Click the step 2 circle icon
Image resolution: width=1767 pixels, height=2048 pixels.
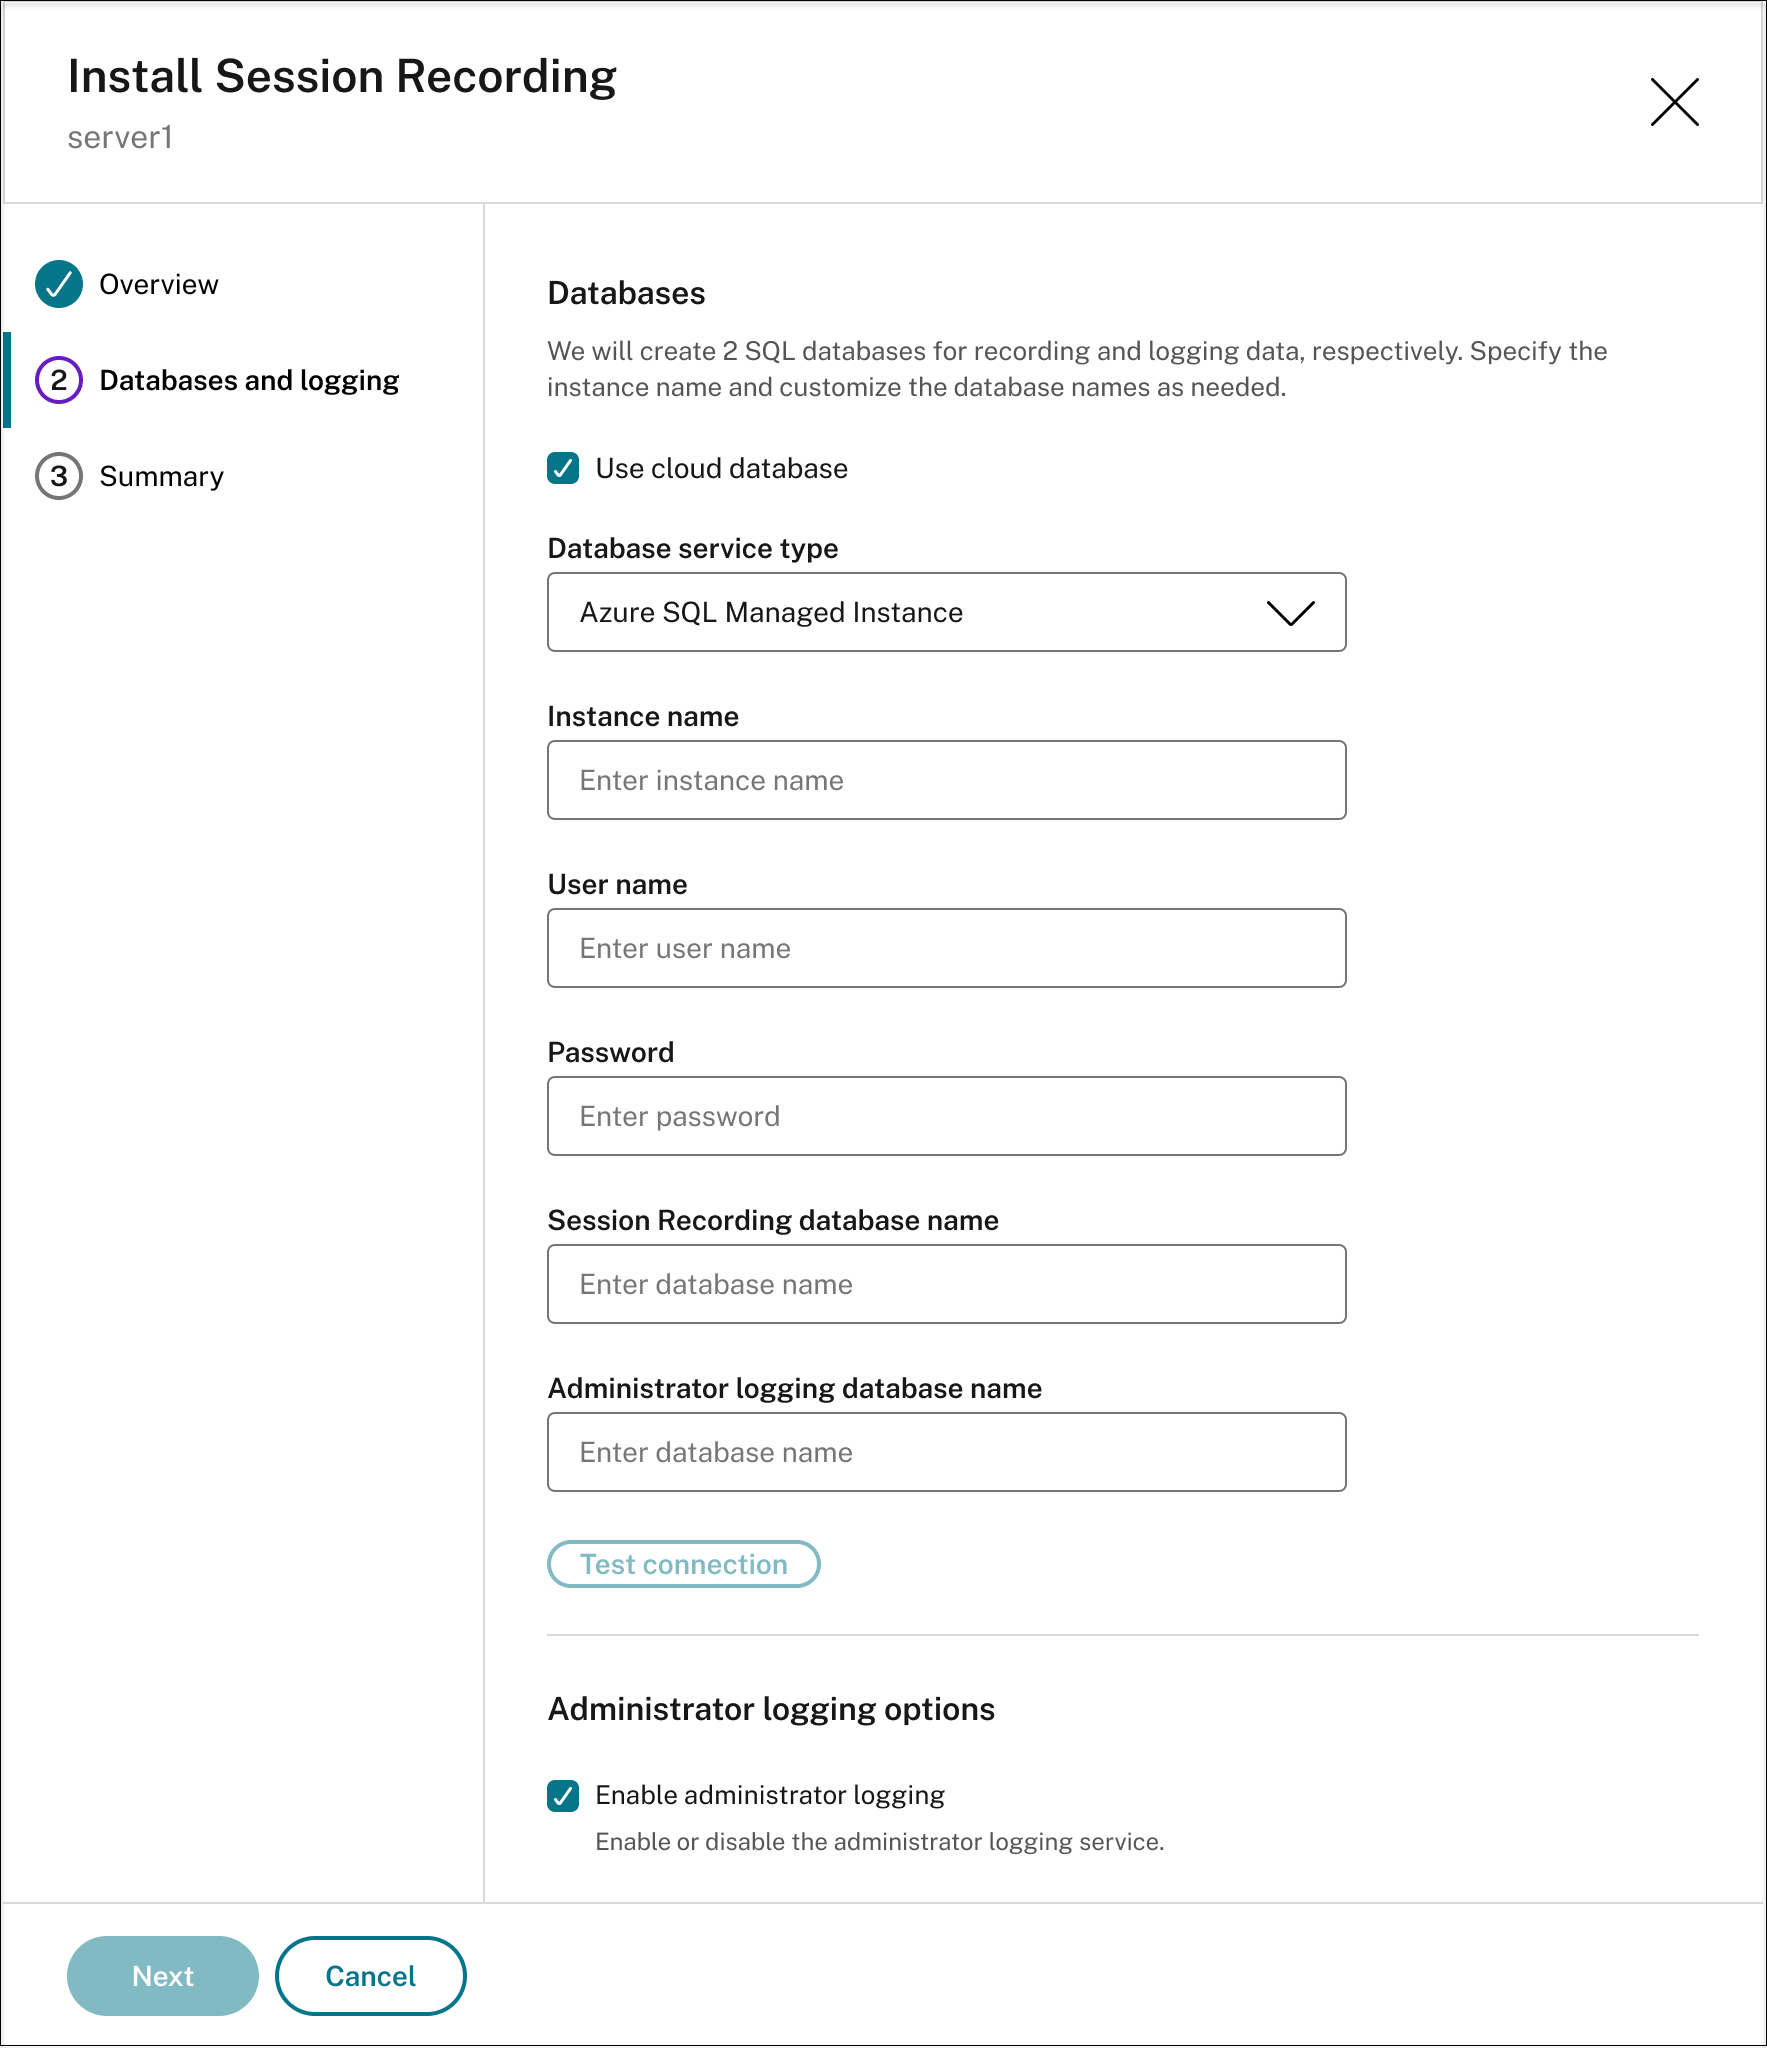tap(59, 380)
